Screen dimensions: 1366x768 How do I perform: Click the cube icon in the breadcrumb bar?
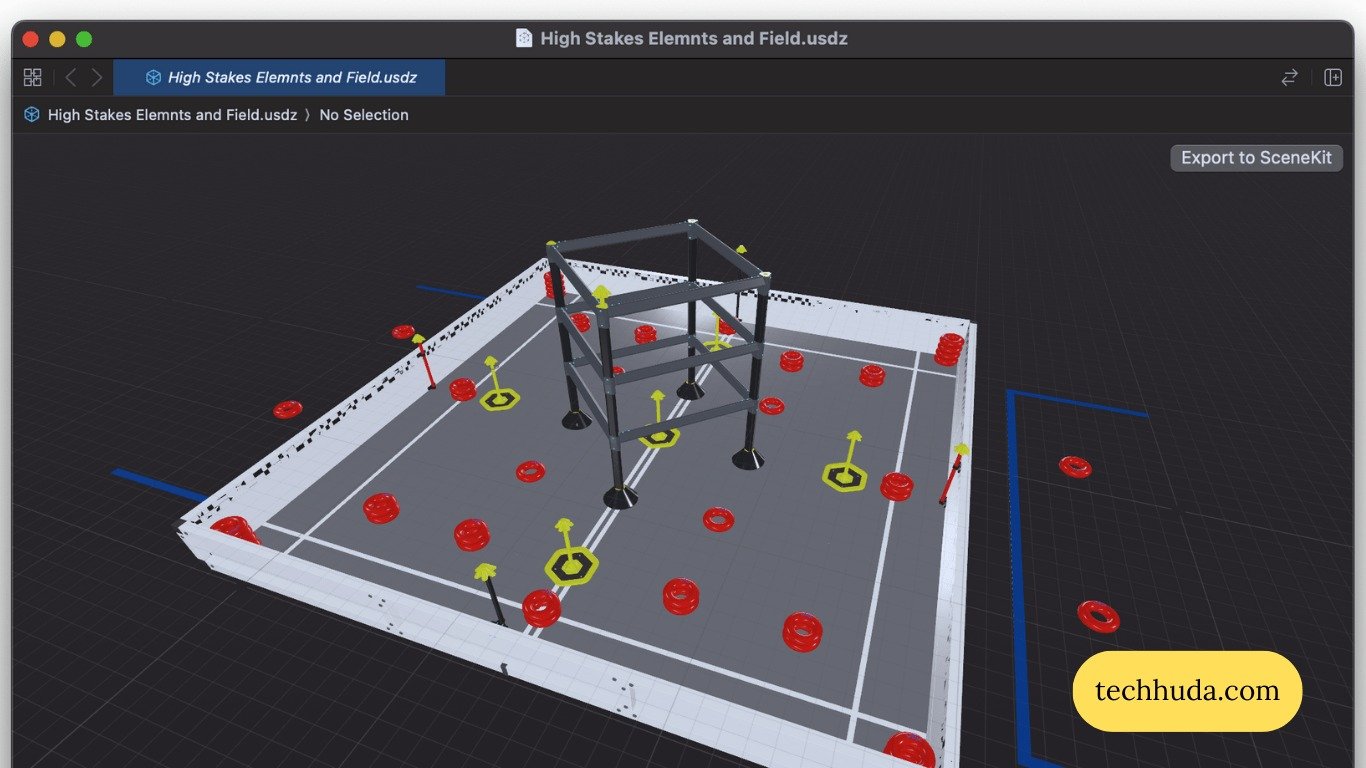32,115
